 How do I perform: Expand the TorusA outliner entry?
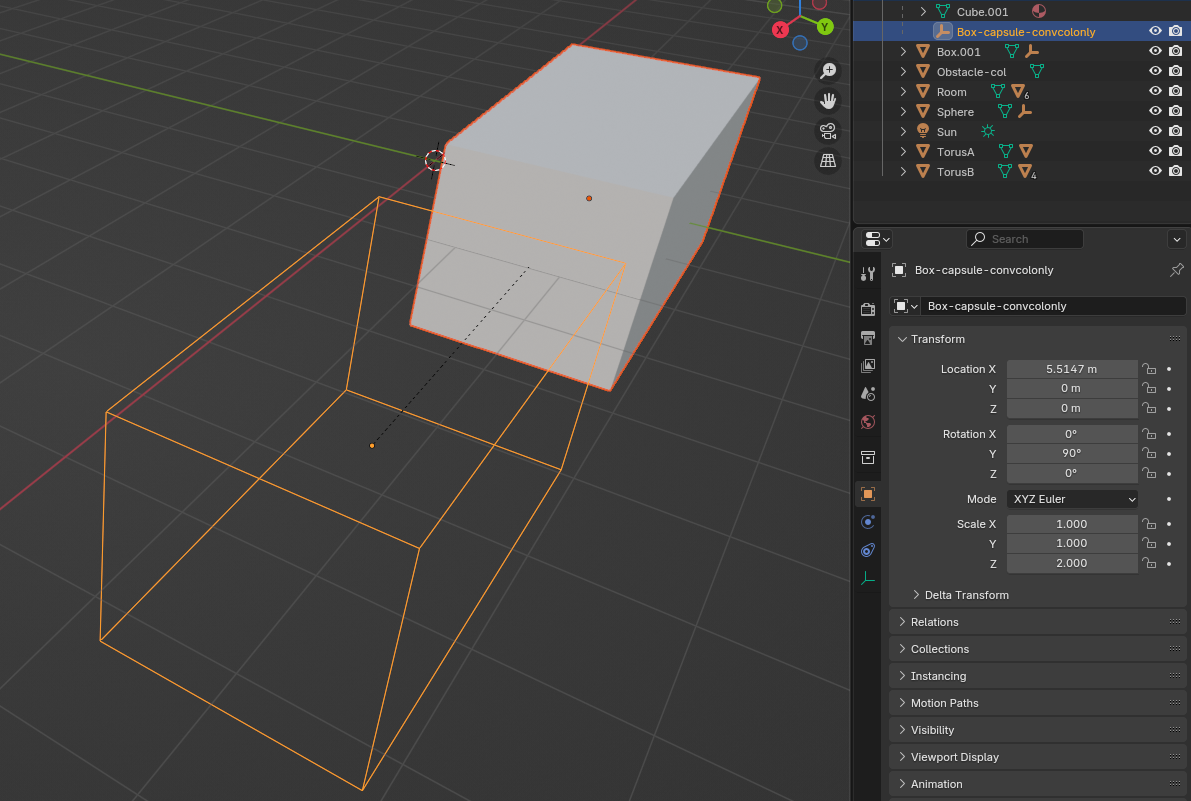903,152
